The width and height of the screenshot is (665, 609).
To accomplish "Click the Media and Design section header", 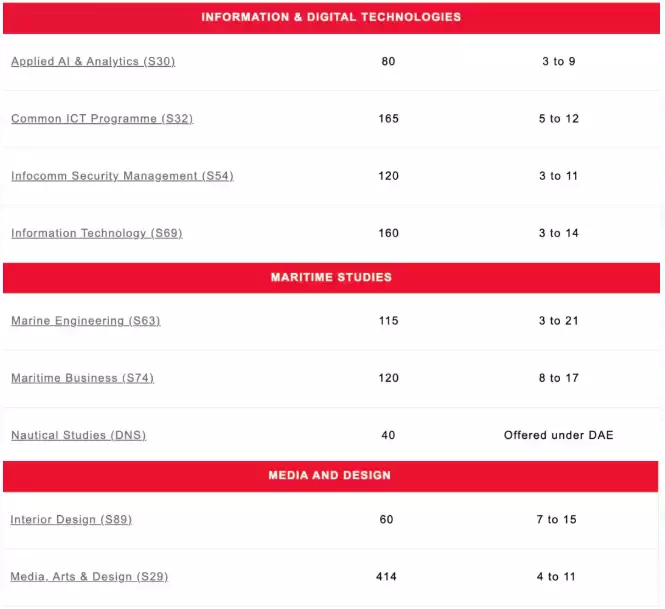I will (329, 475).
